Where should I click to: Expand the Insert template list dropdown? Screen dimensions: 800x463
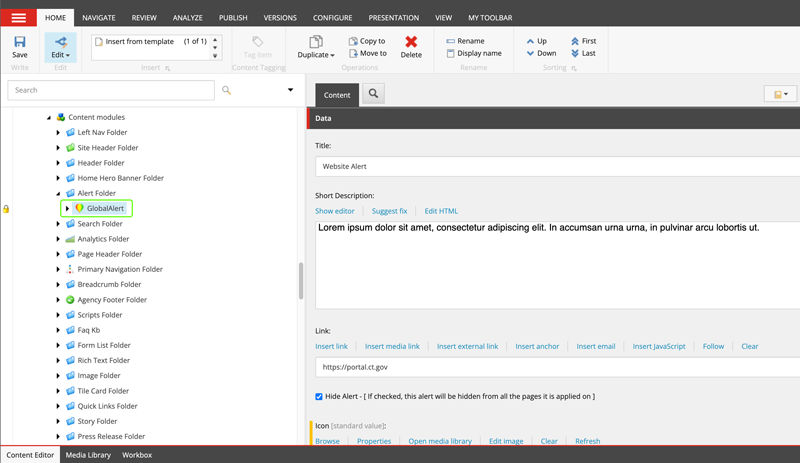click(215, 56)
